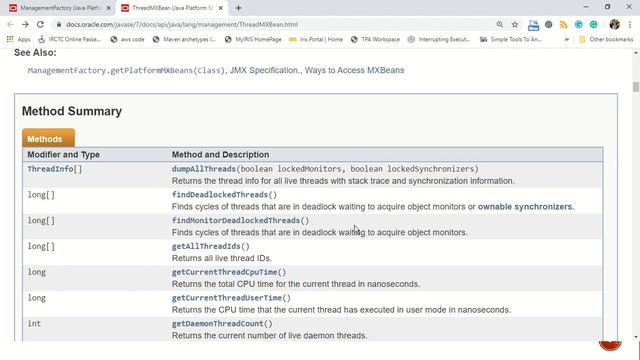Open the MyIRIS HomePage bookmark
640x360 pixels.
click(x=253, y=39)
